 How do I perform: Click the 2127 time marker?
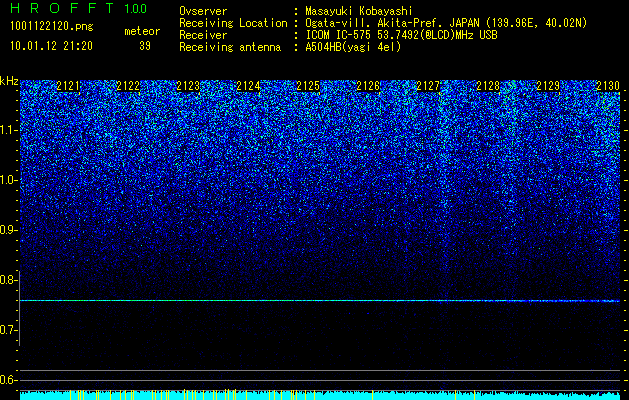[x=428, y=86]
